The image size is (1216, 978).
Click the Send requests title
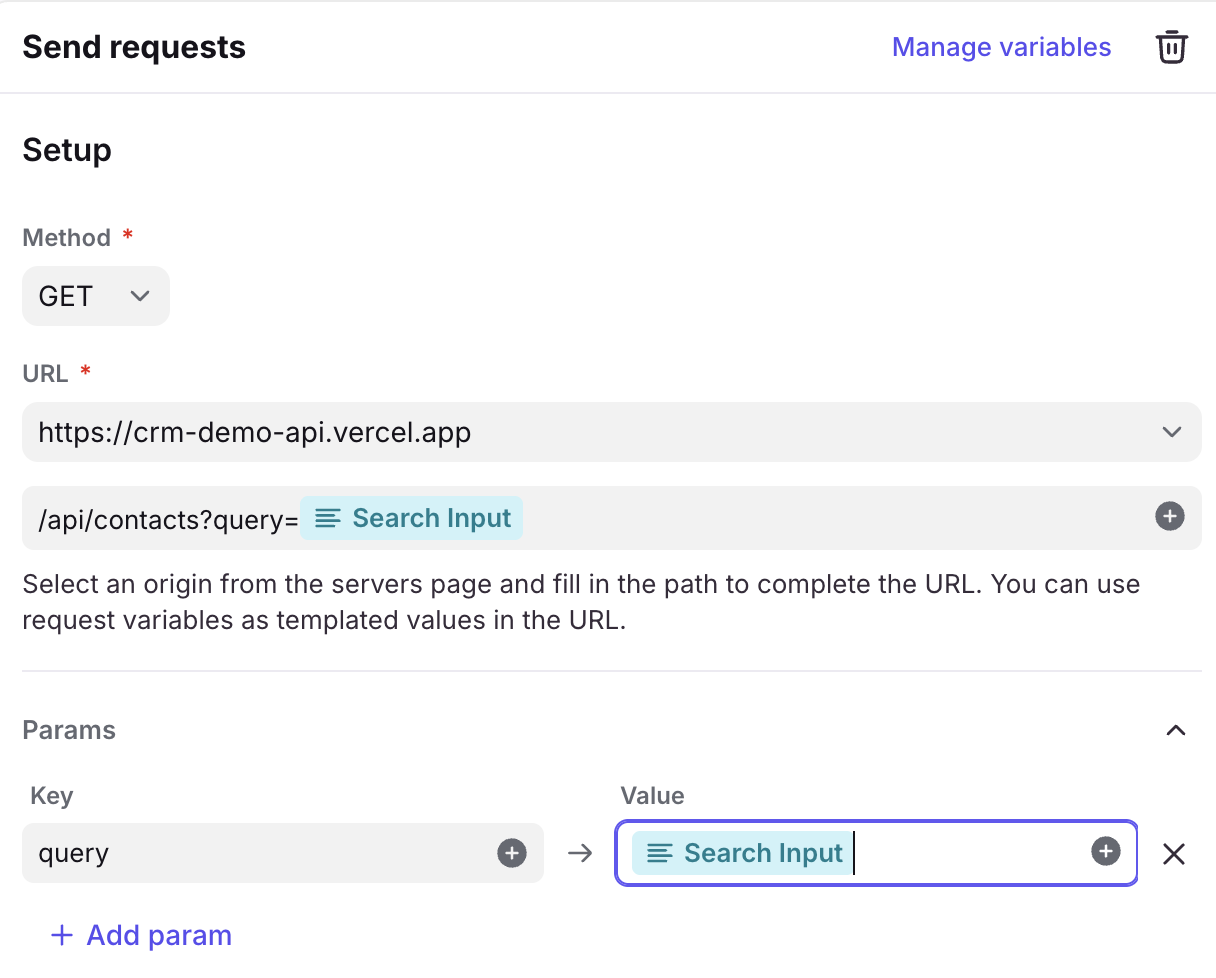coord(134,47)
